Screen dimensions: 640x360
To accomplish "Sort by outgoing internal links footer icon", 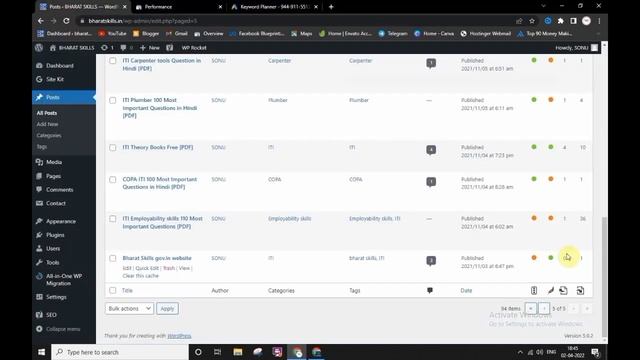I will 564,290.
